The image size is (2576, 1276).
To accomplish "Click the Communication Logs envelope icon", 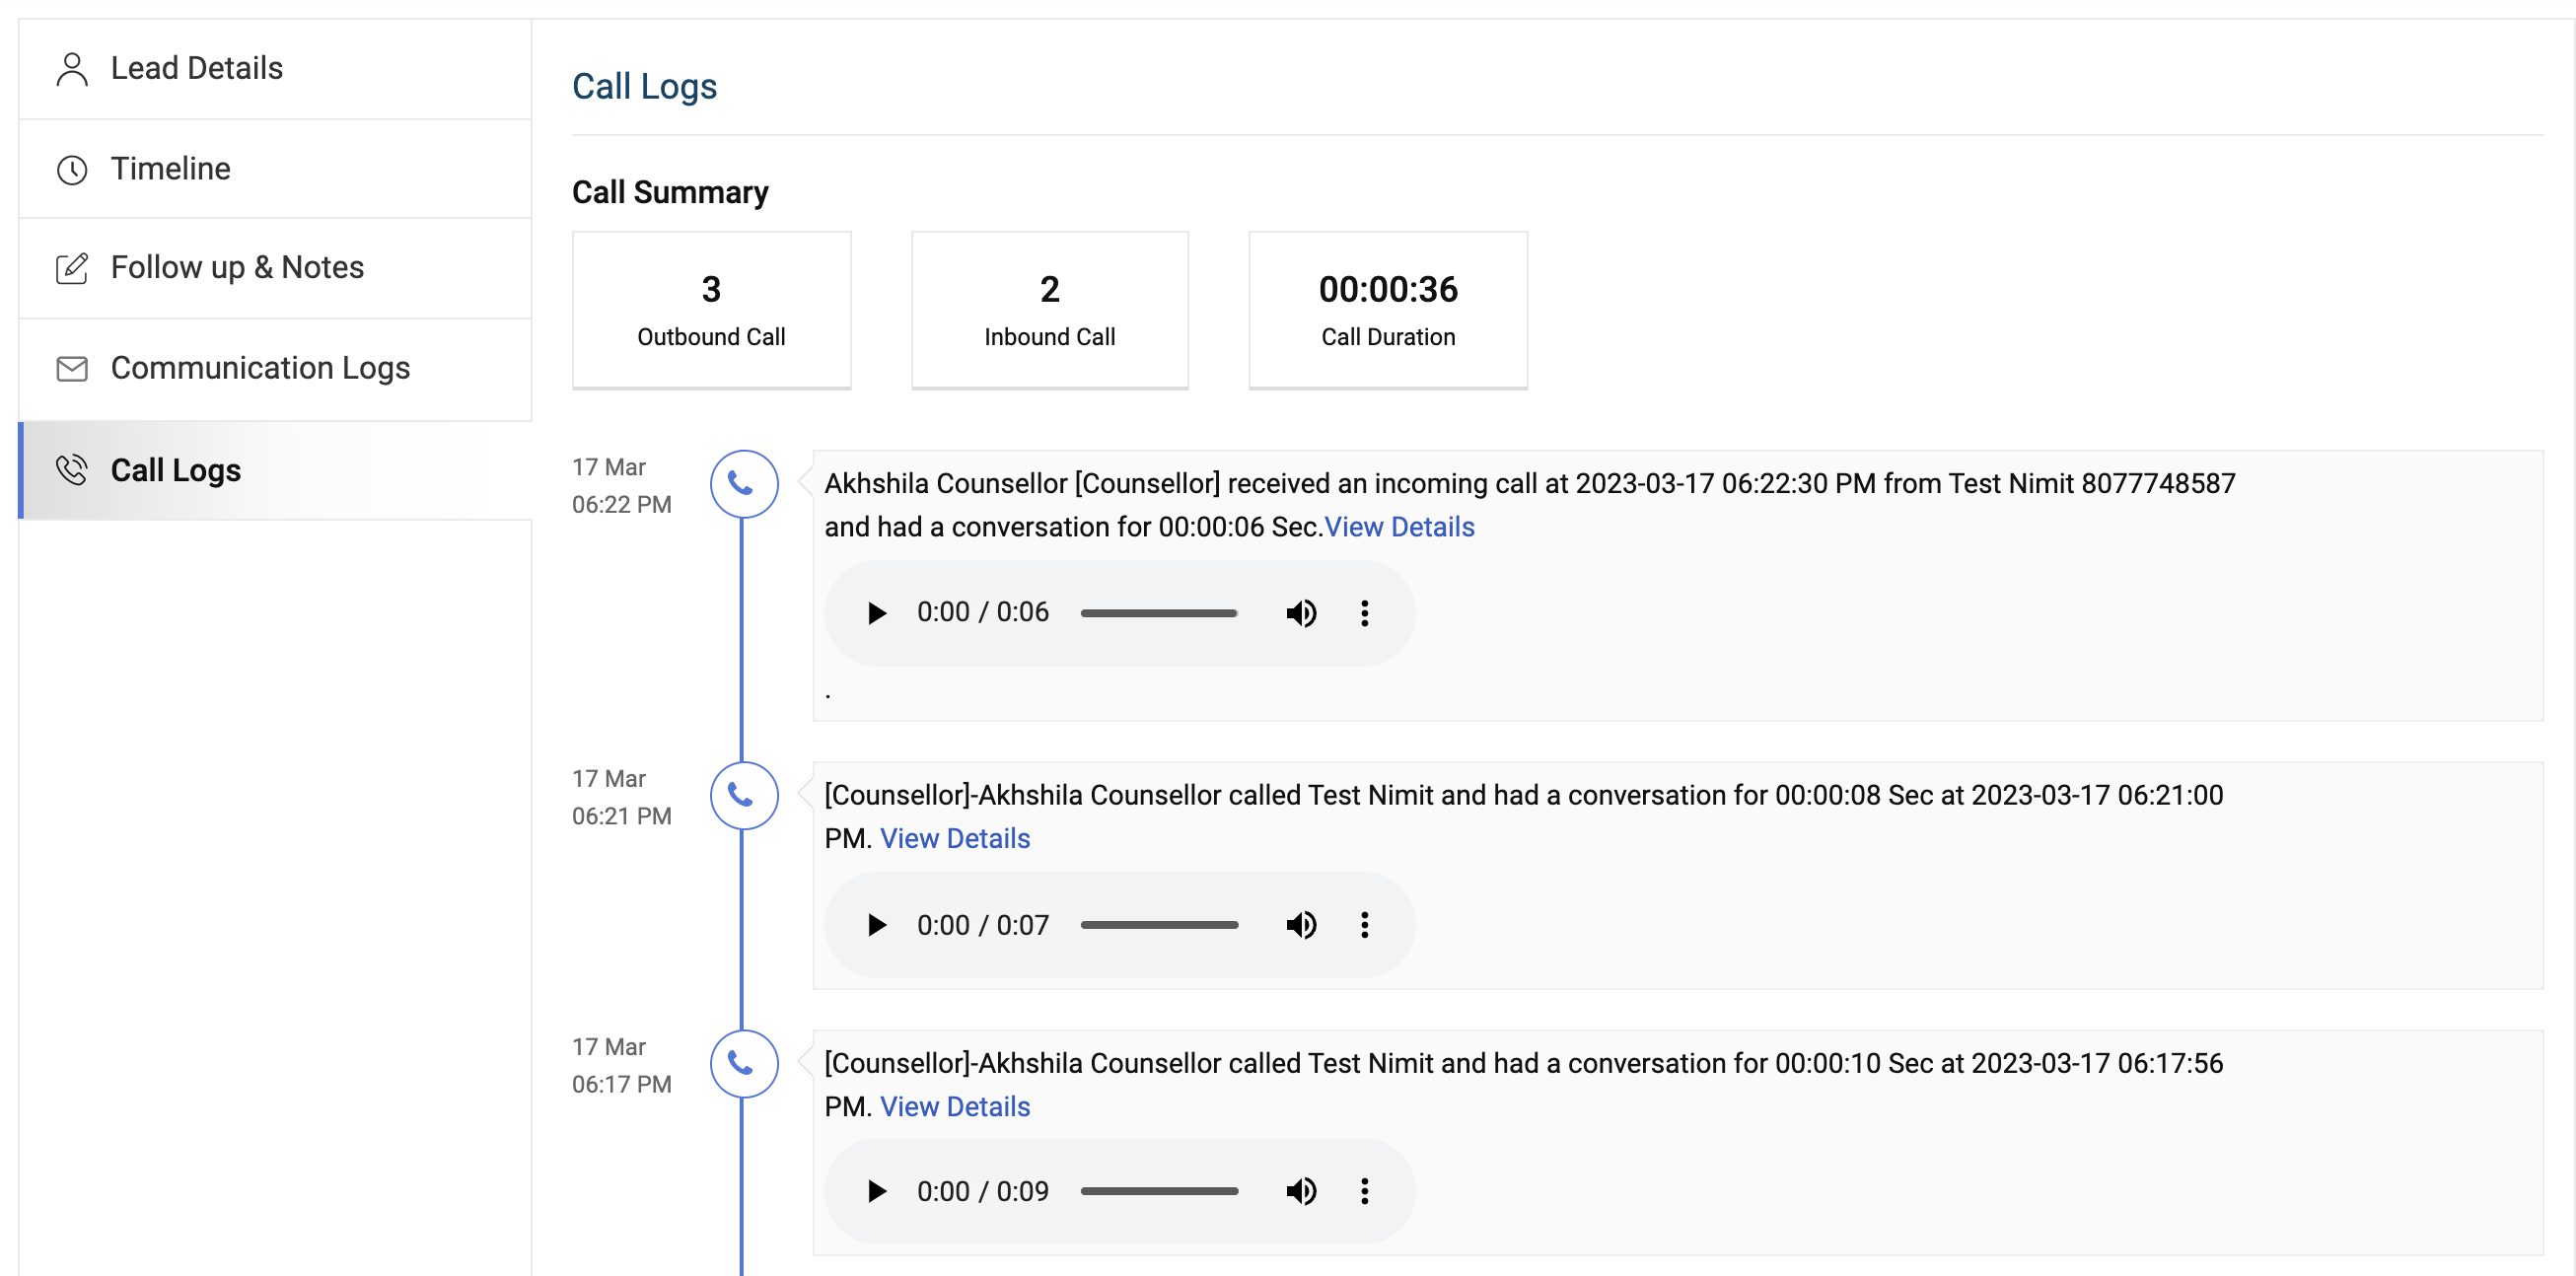I will 72,369.
